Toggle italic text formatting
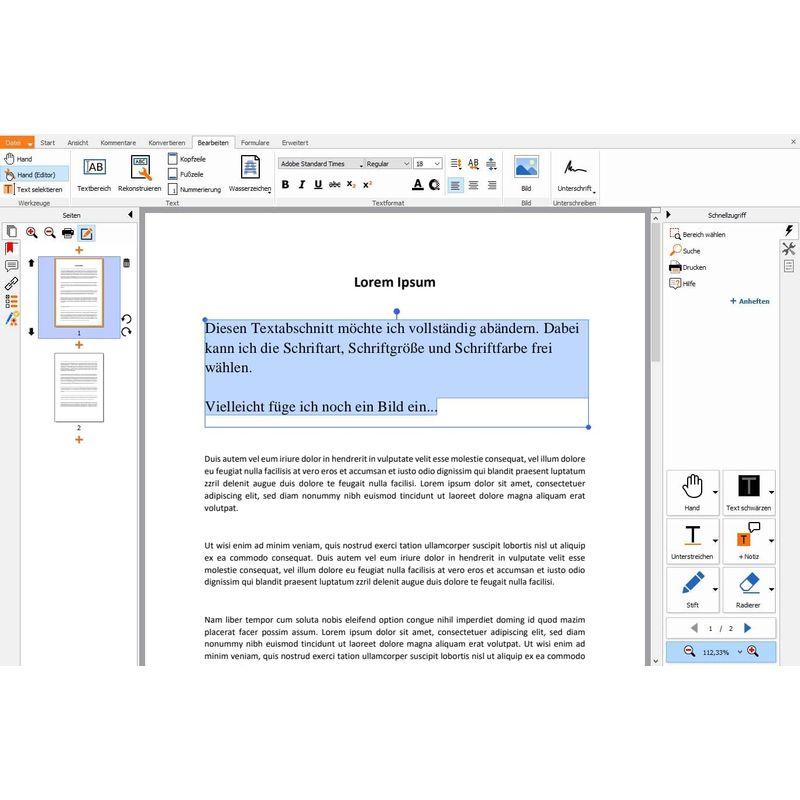This screenshot has width=800, height=800. pyautogui.click(x=301, y=185)
